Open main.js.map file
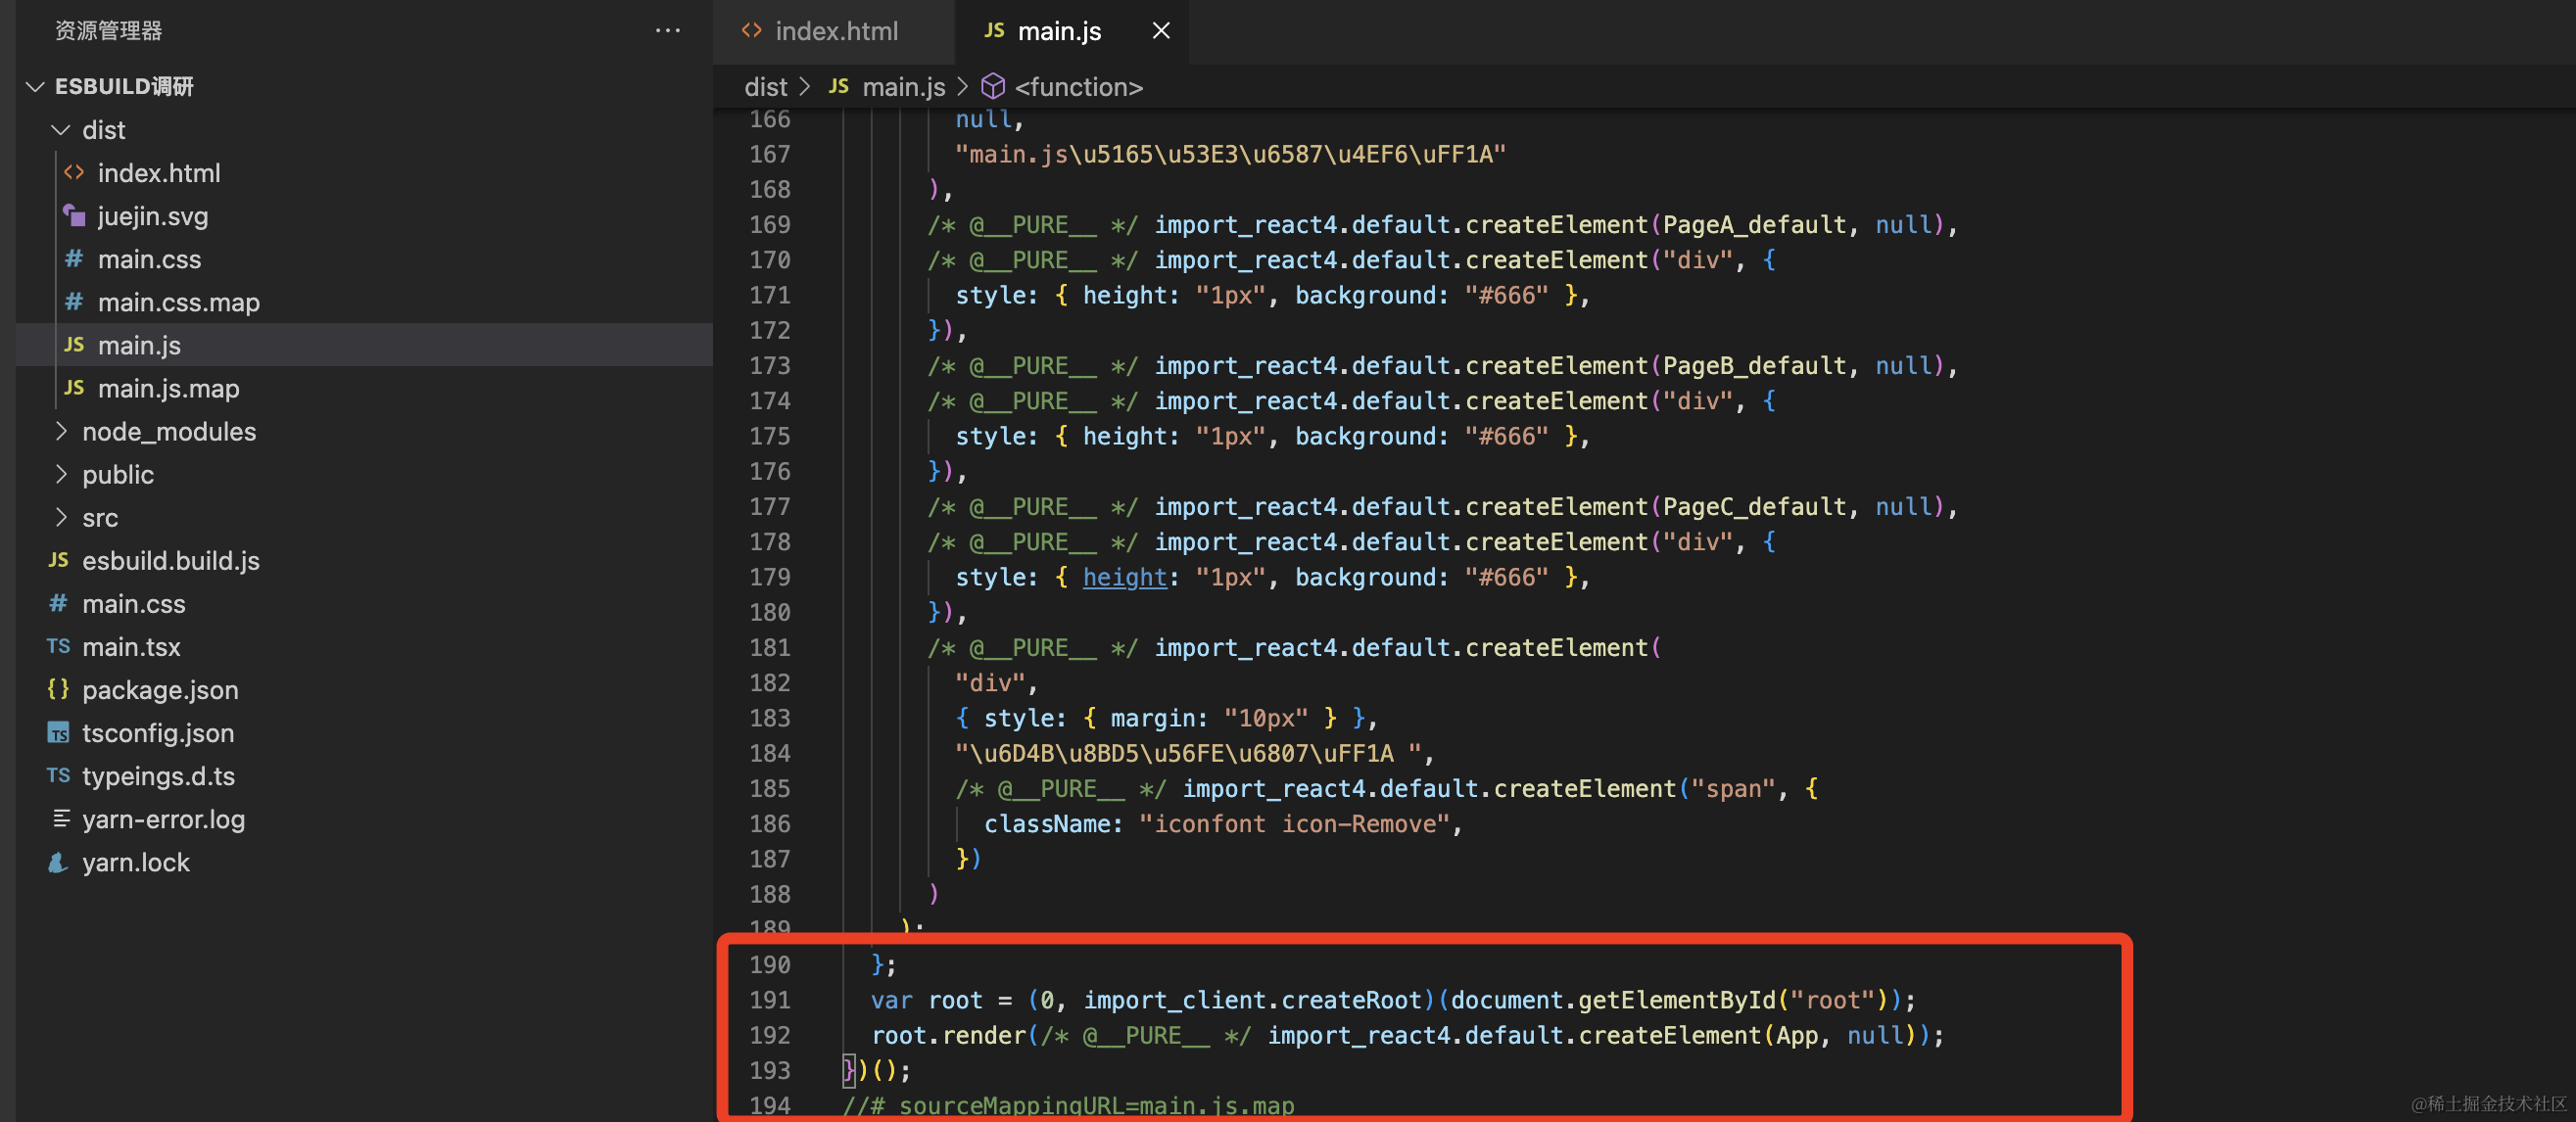Screen dimensions: 2576x1122 point(168,388)
